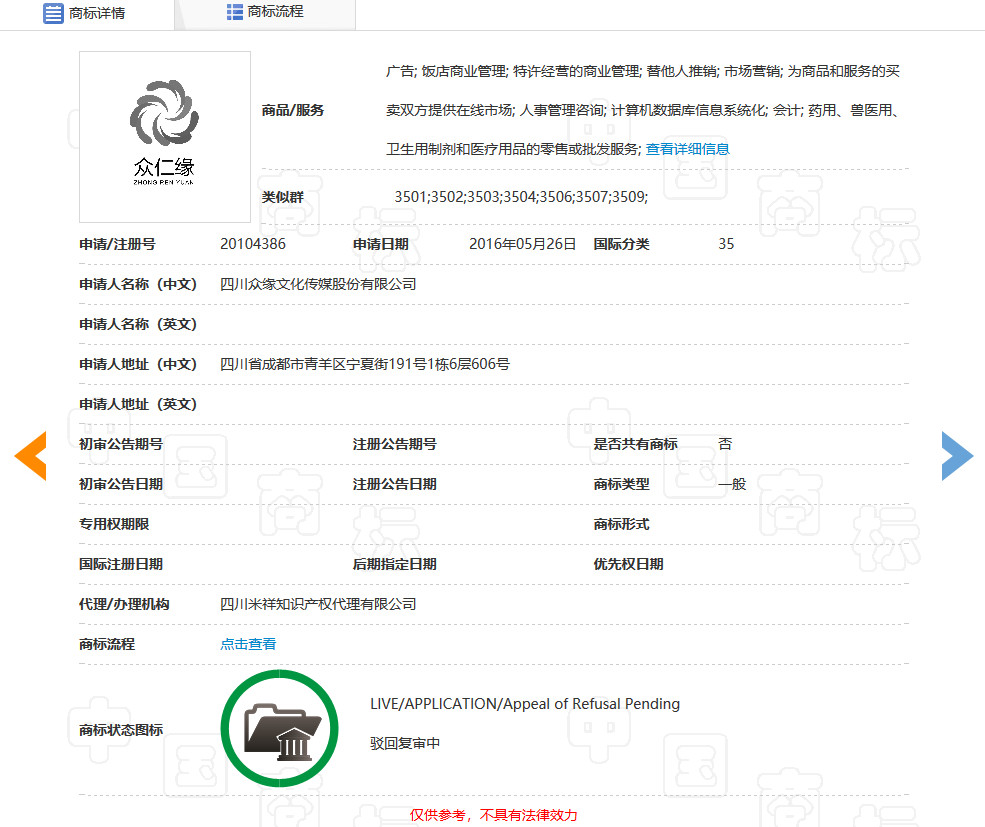This screenshot has width=985, height=827.
Task: Open the 众仁缘 trademark logo image
Action: click(x=165, y=137)
